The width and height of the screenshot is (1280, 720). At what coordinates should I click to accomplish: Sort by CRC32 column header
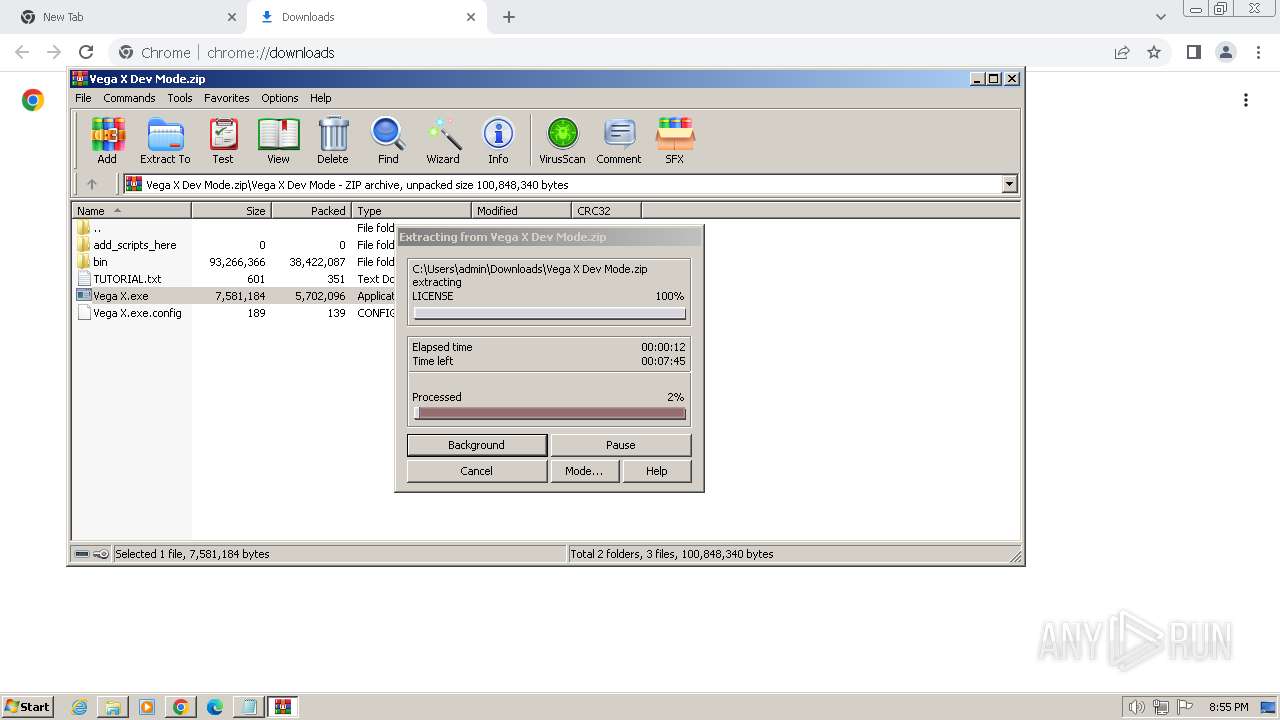coord(606,211)
